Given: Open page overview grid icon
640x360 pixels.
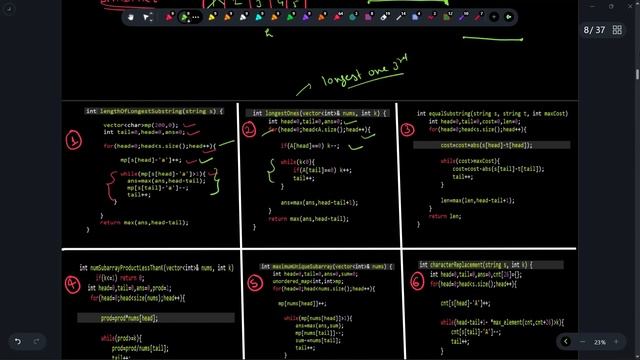Looking at the screenshot, I should click(x=617, y=30).
